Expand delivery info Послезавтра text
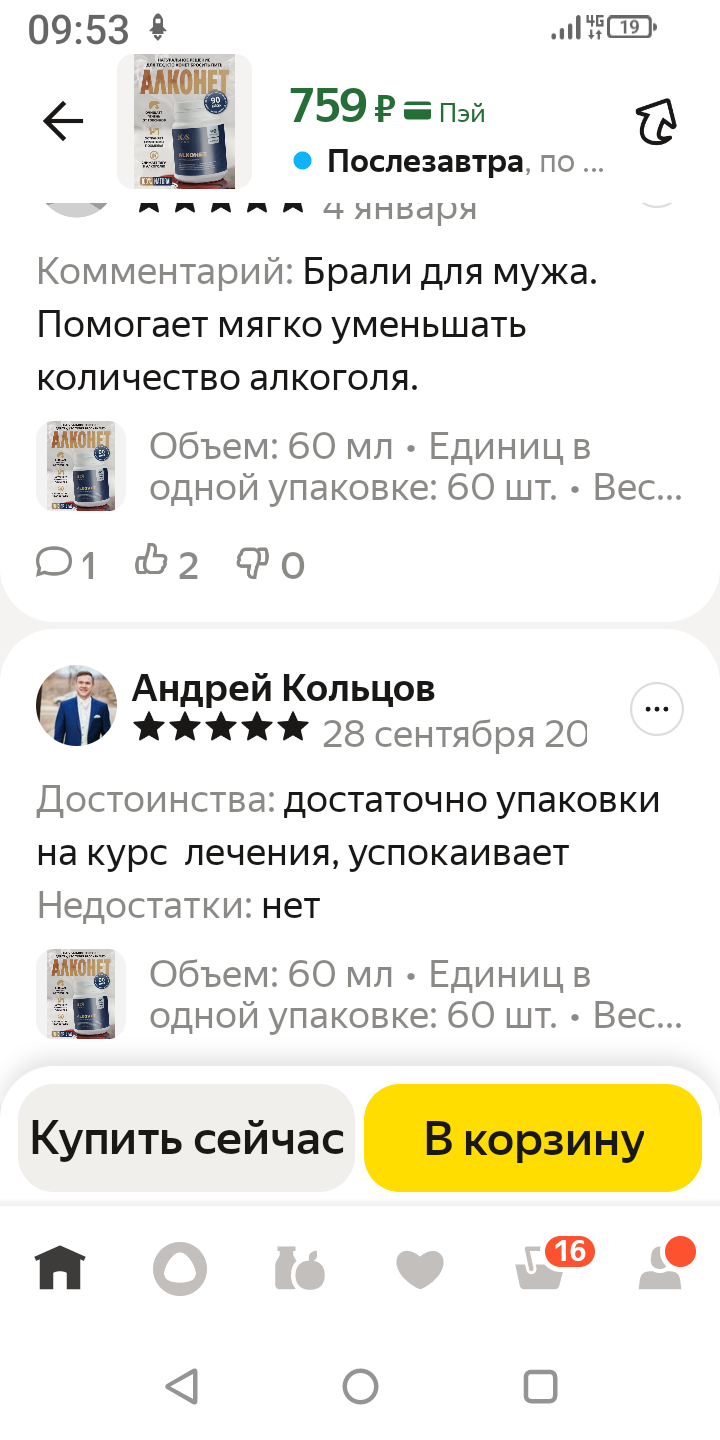 pos(465,161)
